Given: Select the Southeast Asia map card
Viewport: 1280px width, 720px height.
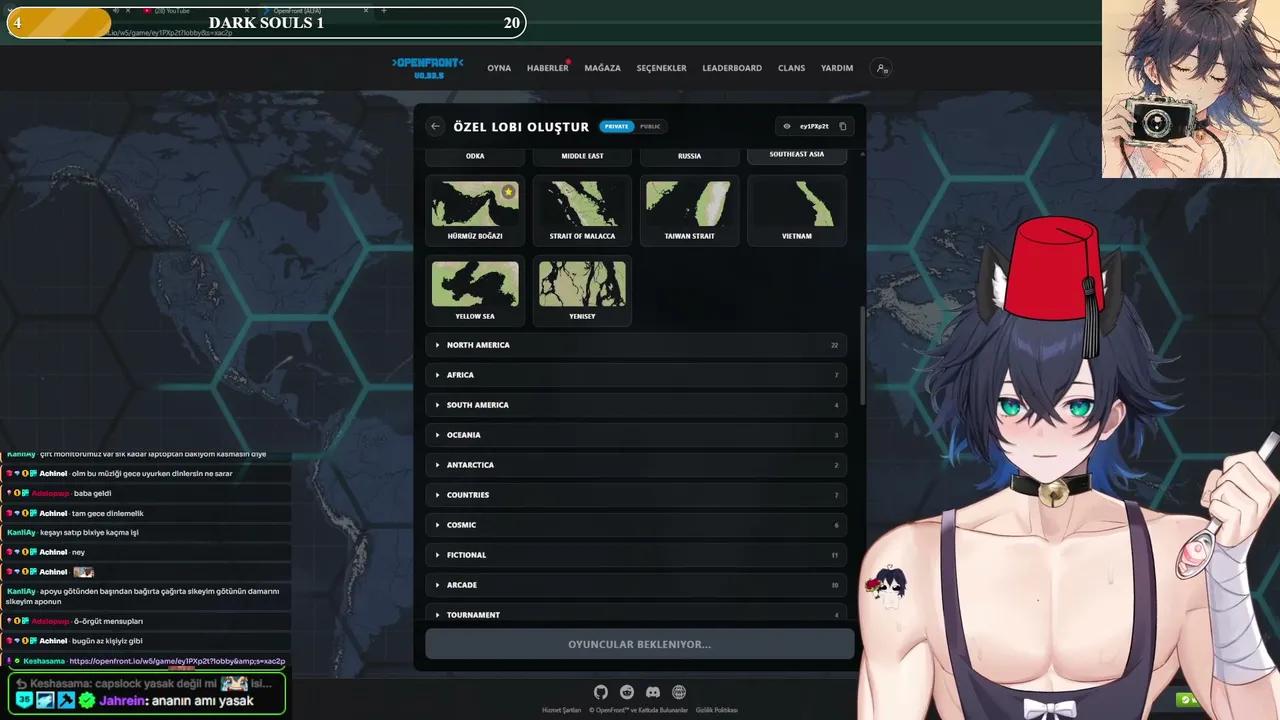Looking at the screenshot, I should click(x=797, y=155).
